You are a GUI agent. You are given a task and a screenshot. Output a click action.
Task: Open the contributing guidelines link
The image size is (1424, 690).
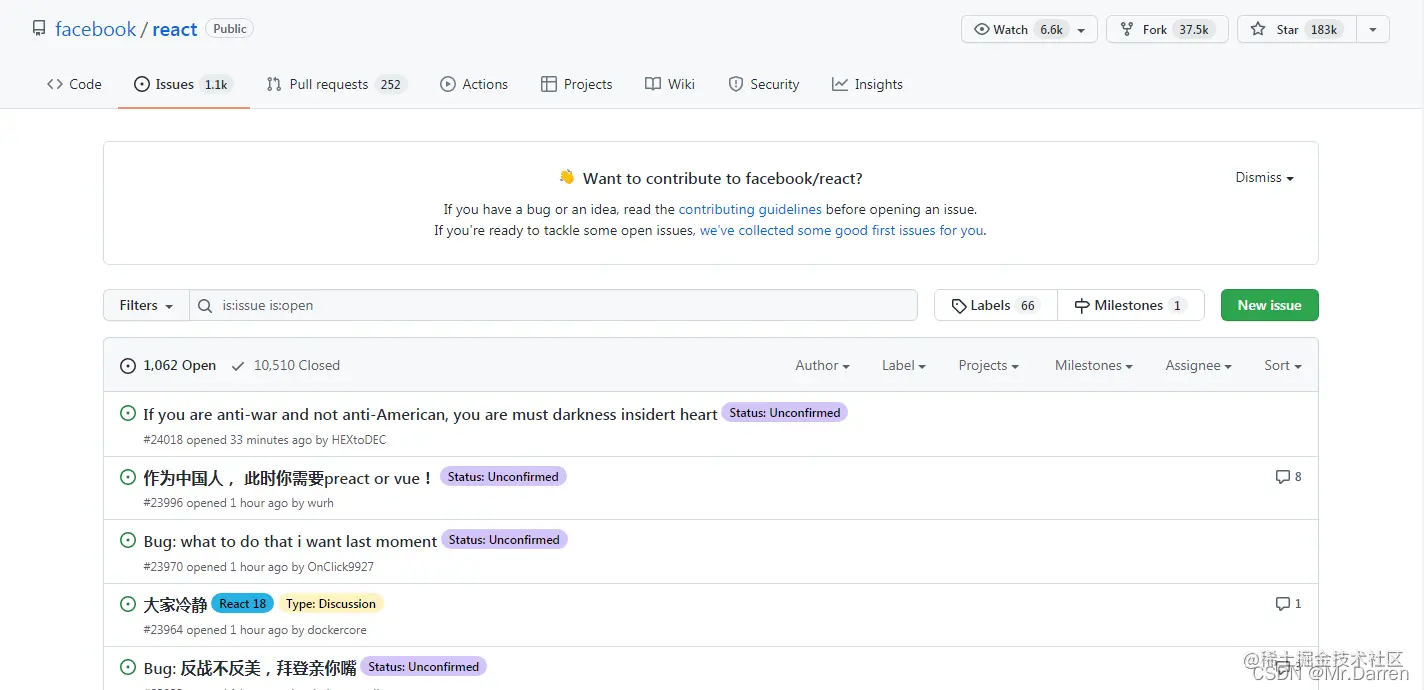(x=750, y=210)
